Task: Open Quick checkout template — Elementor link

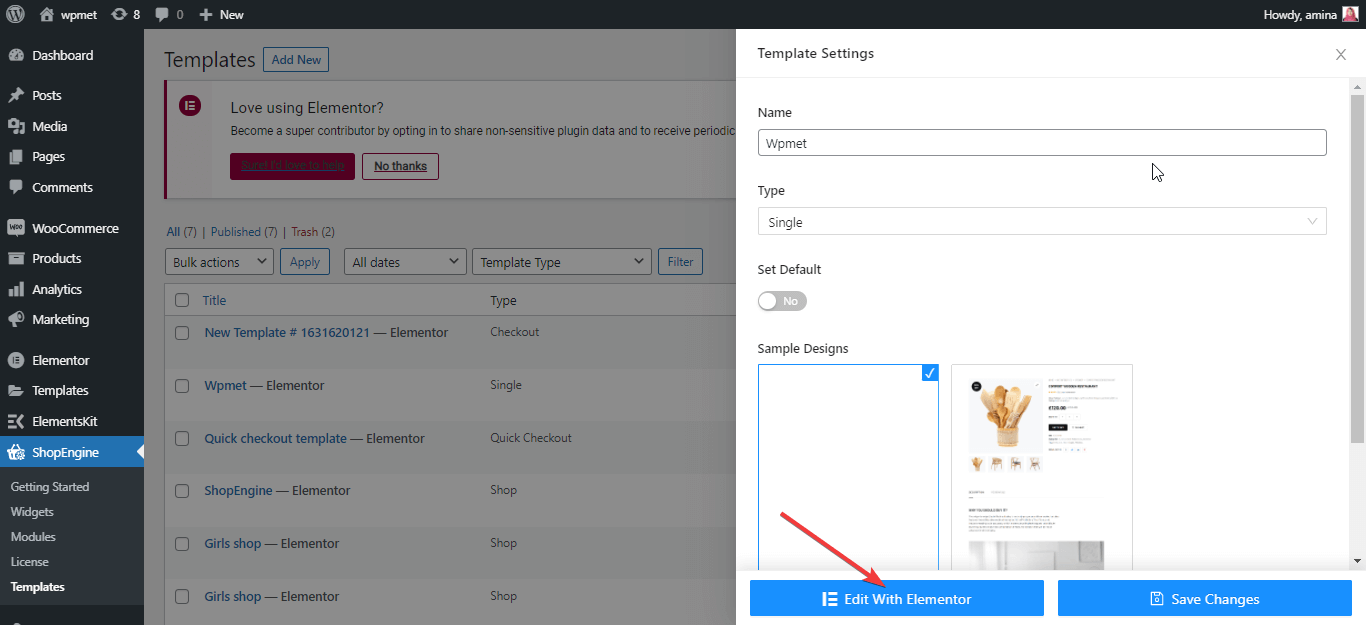Action: click(314, 439)
